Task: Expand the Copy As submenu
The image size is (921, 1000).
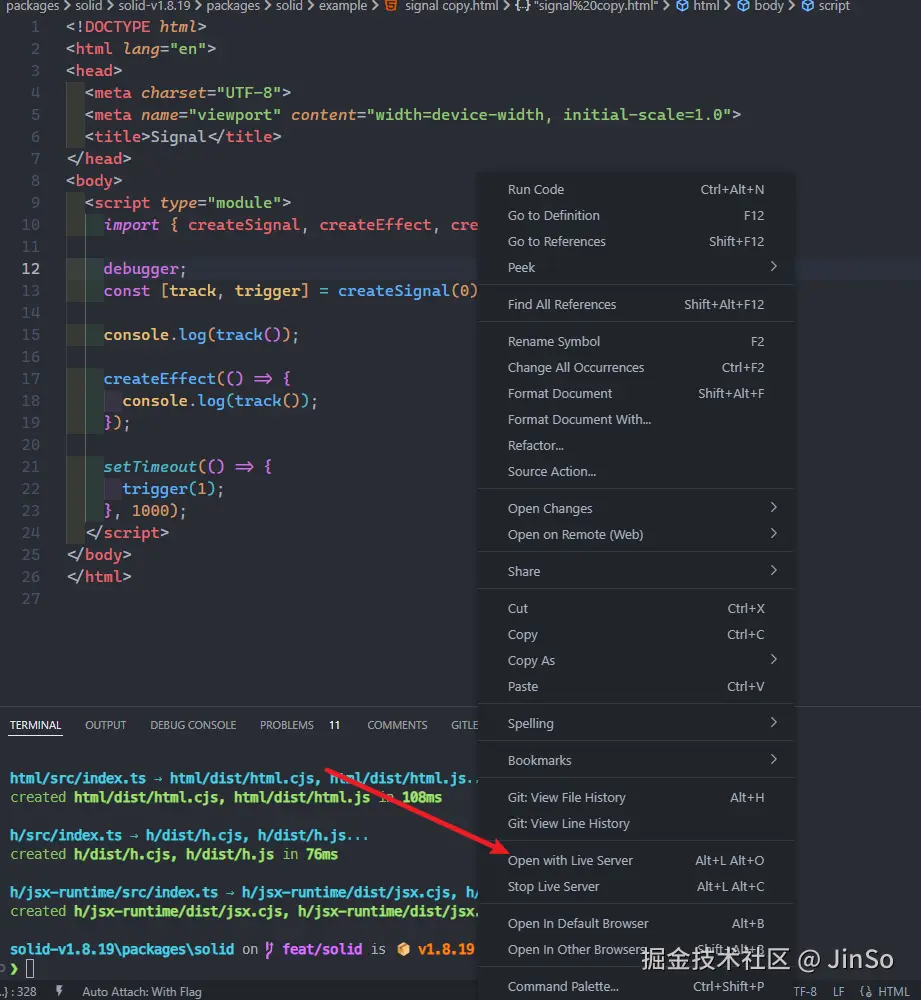Action: click(636, 661)
